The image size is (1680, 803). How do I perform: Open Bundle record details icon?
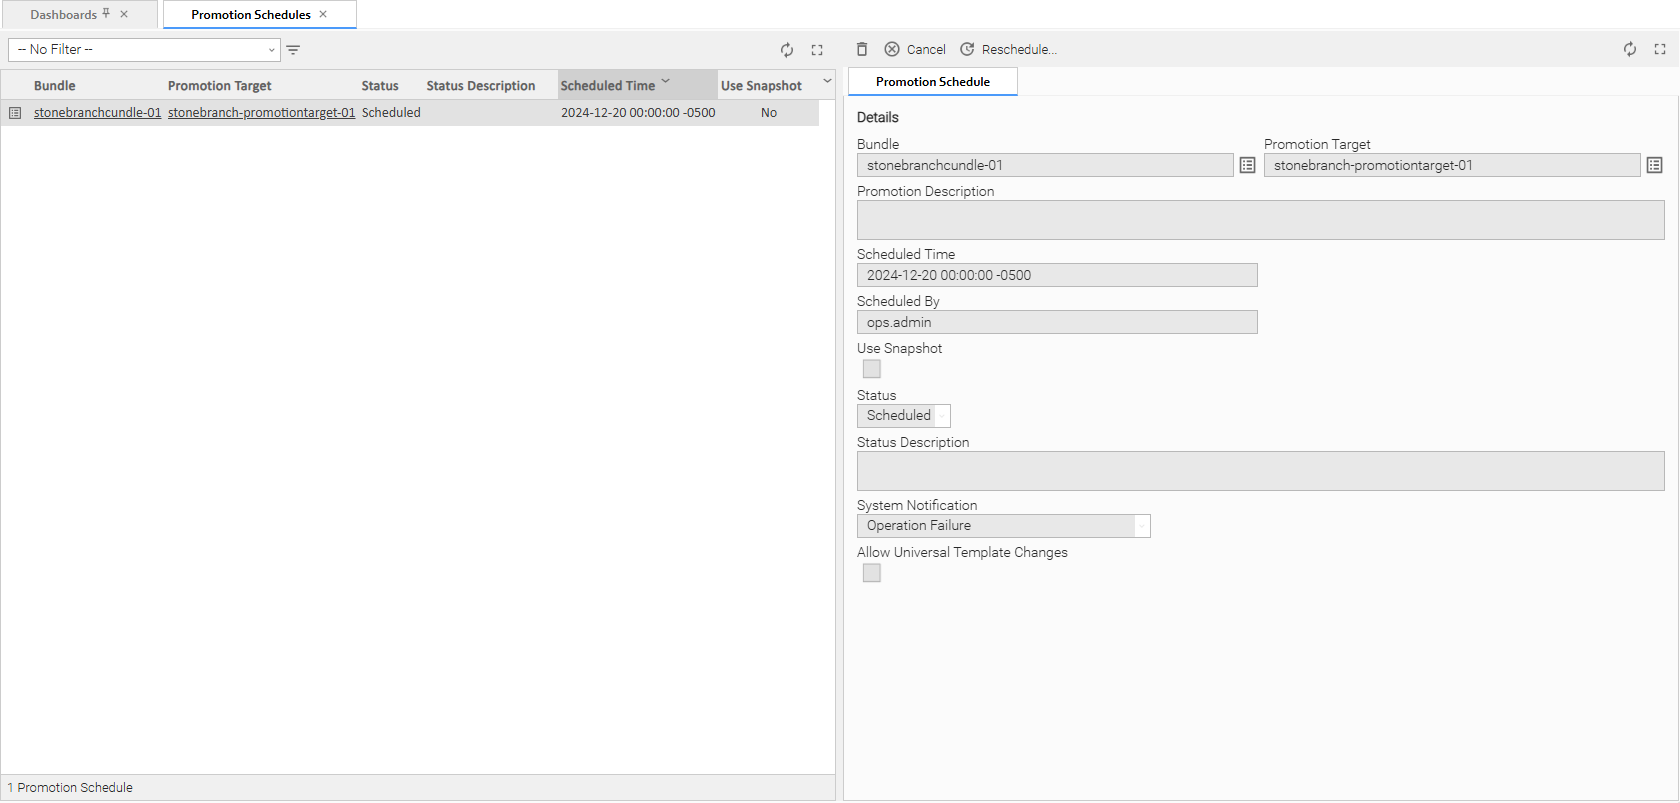pyautogui.click(x=1247, y=166)
